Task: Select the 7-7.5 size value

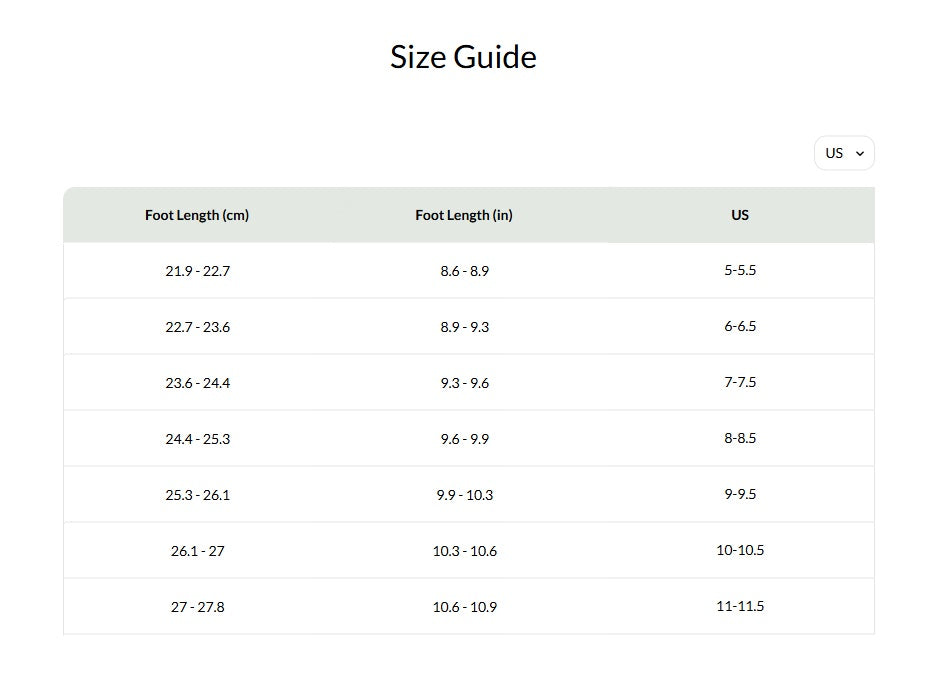Action: pos(739,382)
